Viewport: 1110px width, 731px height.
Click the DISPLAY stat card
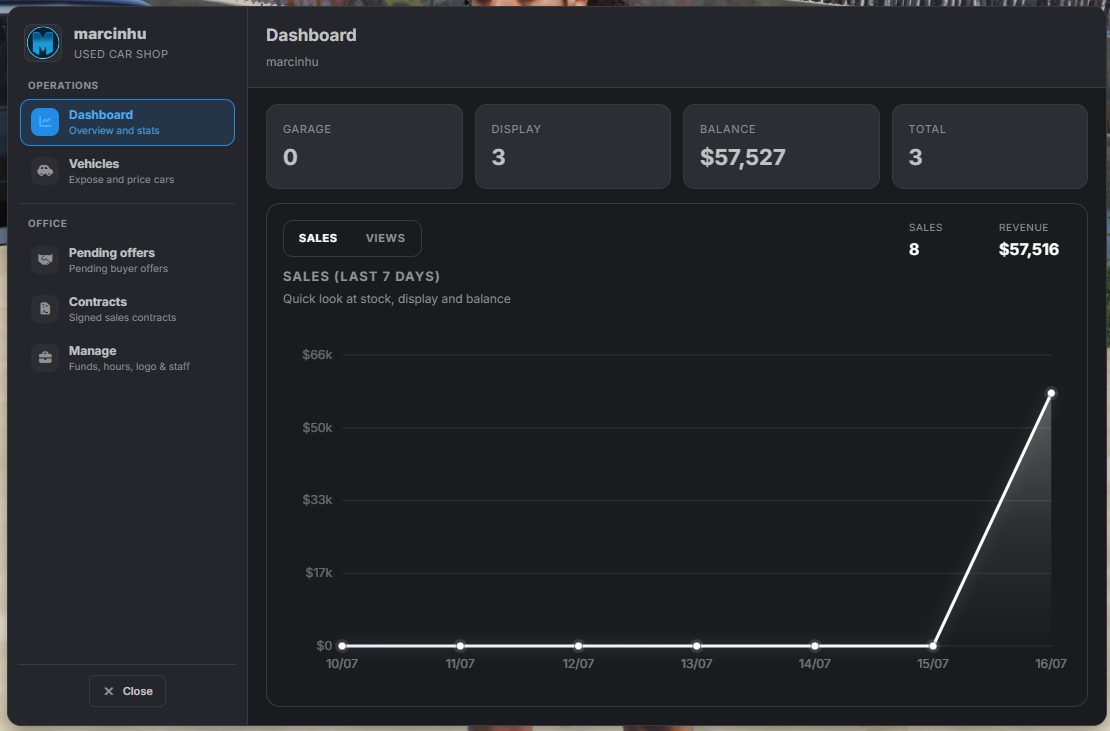573,146
